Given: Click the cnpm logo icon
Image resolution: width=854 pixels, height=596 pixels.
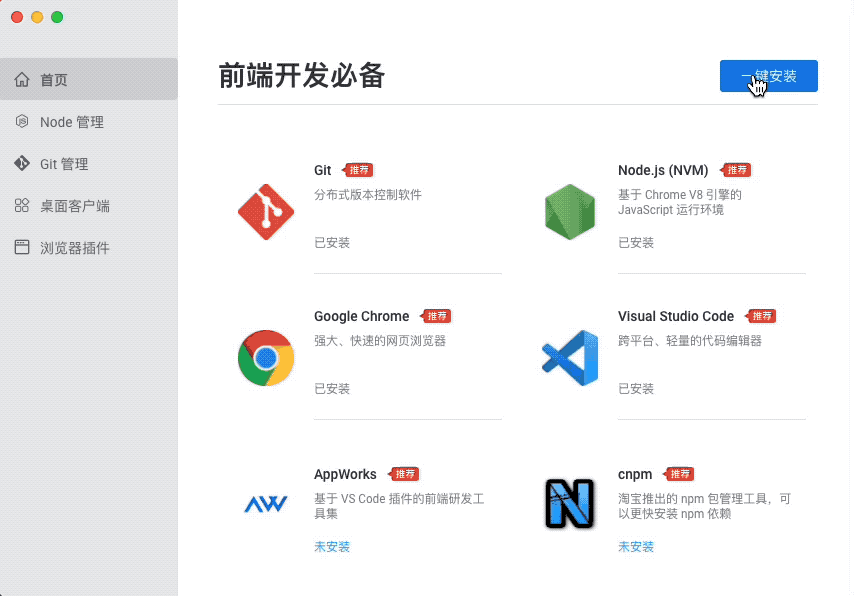Looking at the screenshot, I should point(569,505).
